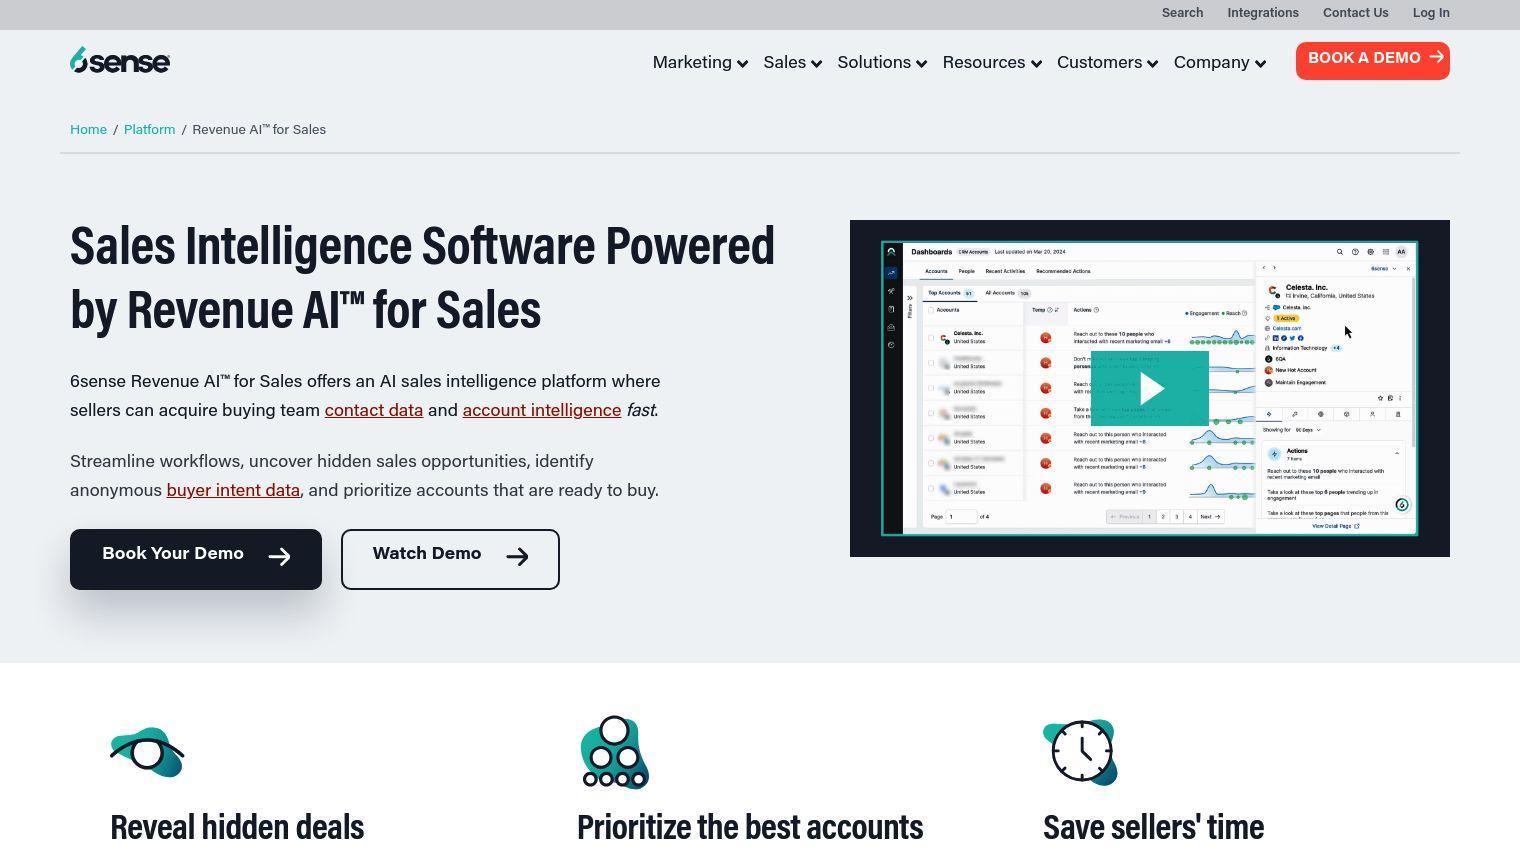Open the Contact Us link
The height and width of the screenshot is (855, 1520).
point(1355,13)
